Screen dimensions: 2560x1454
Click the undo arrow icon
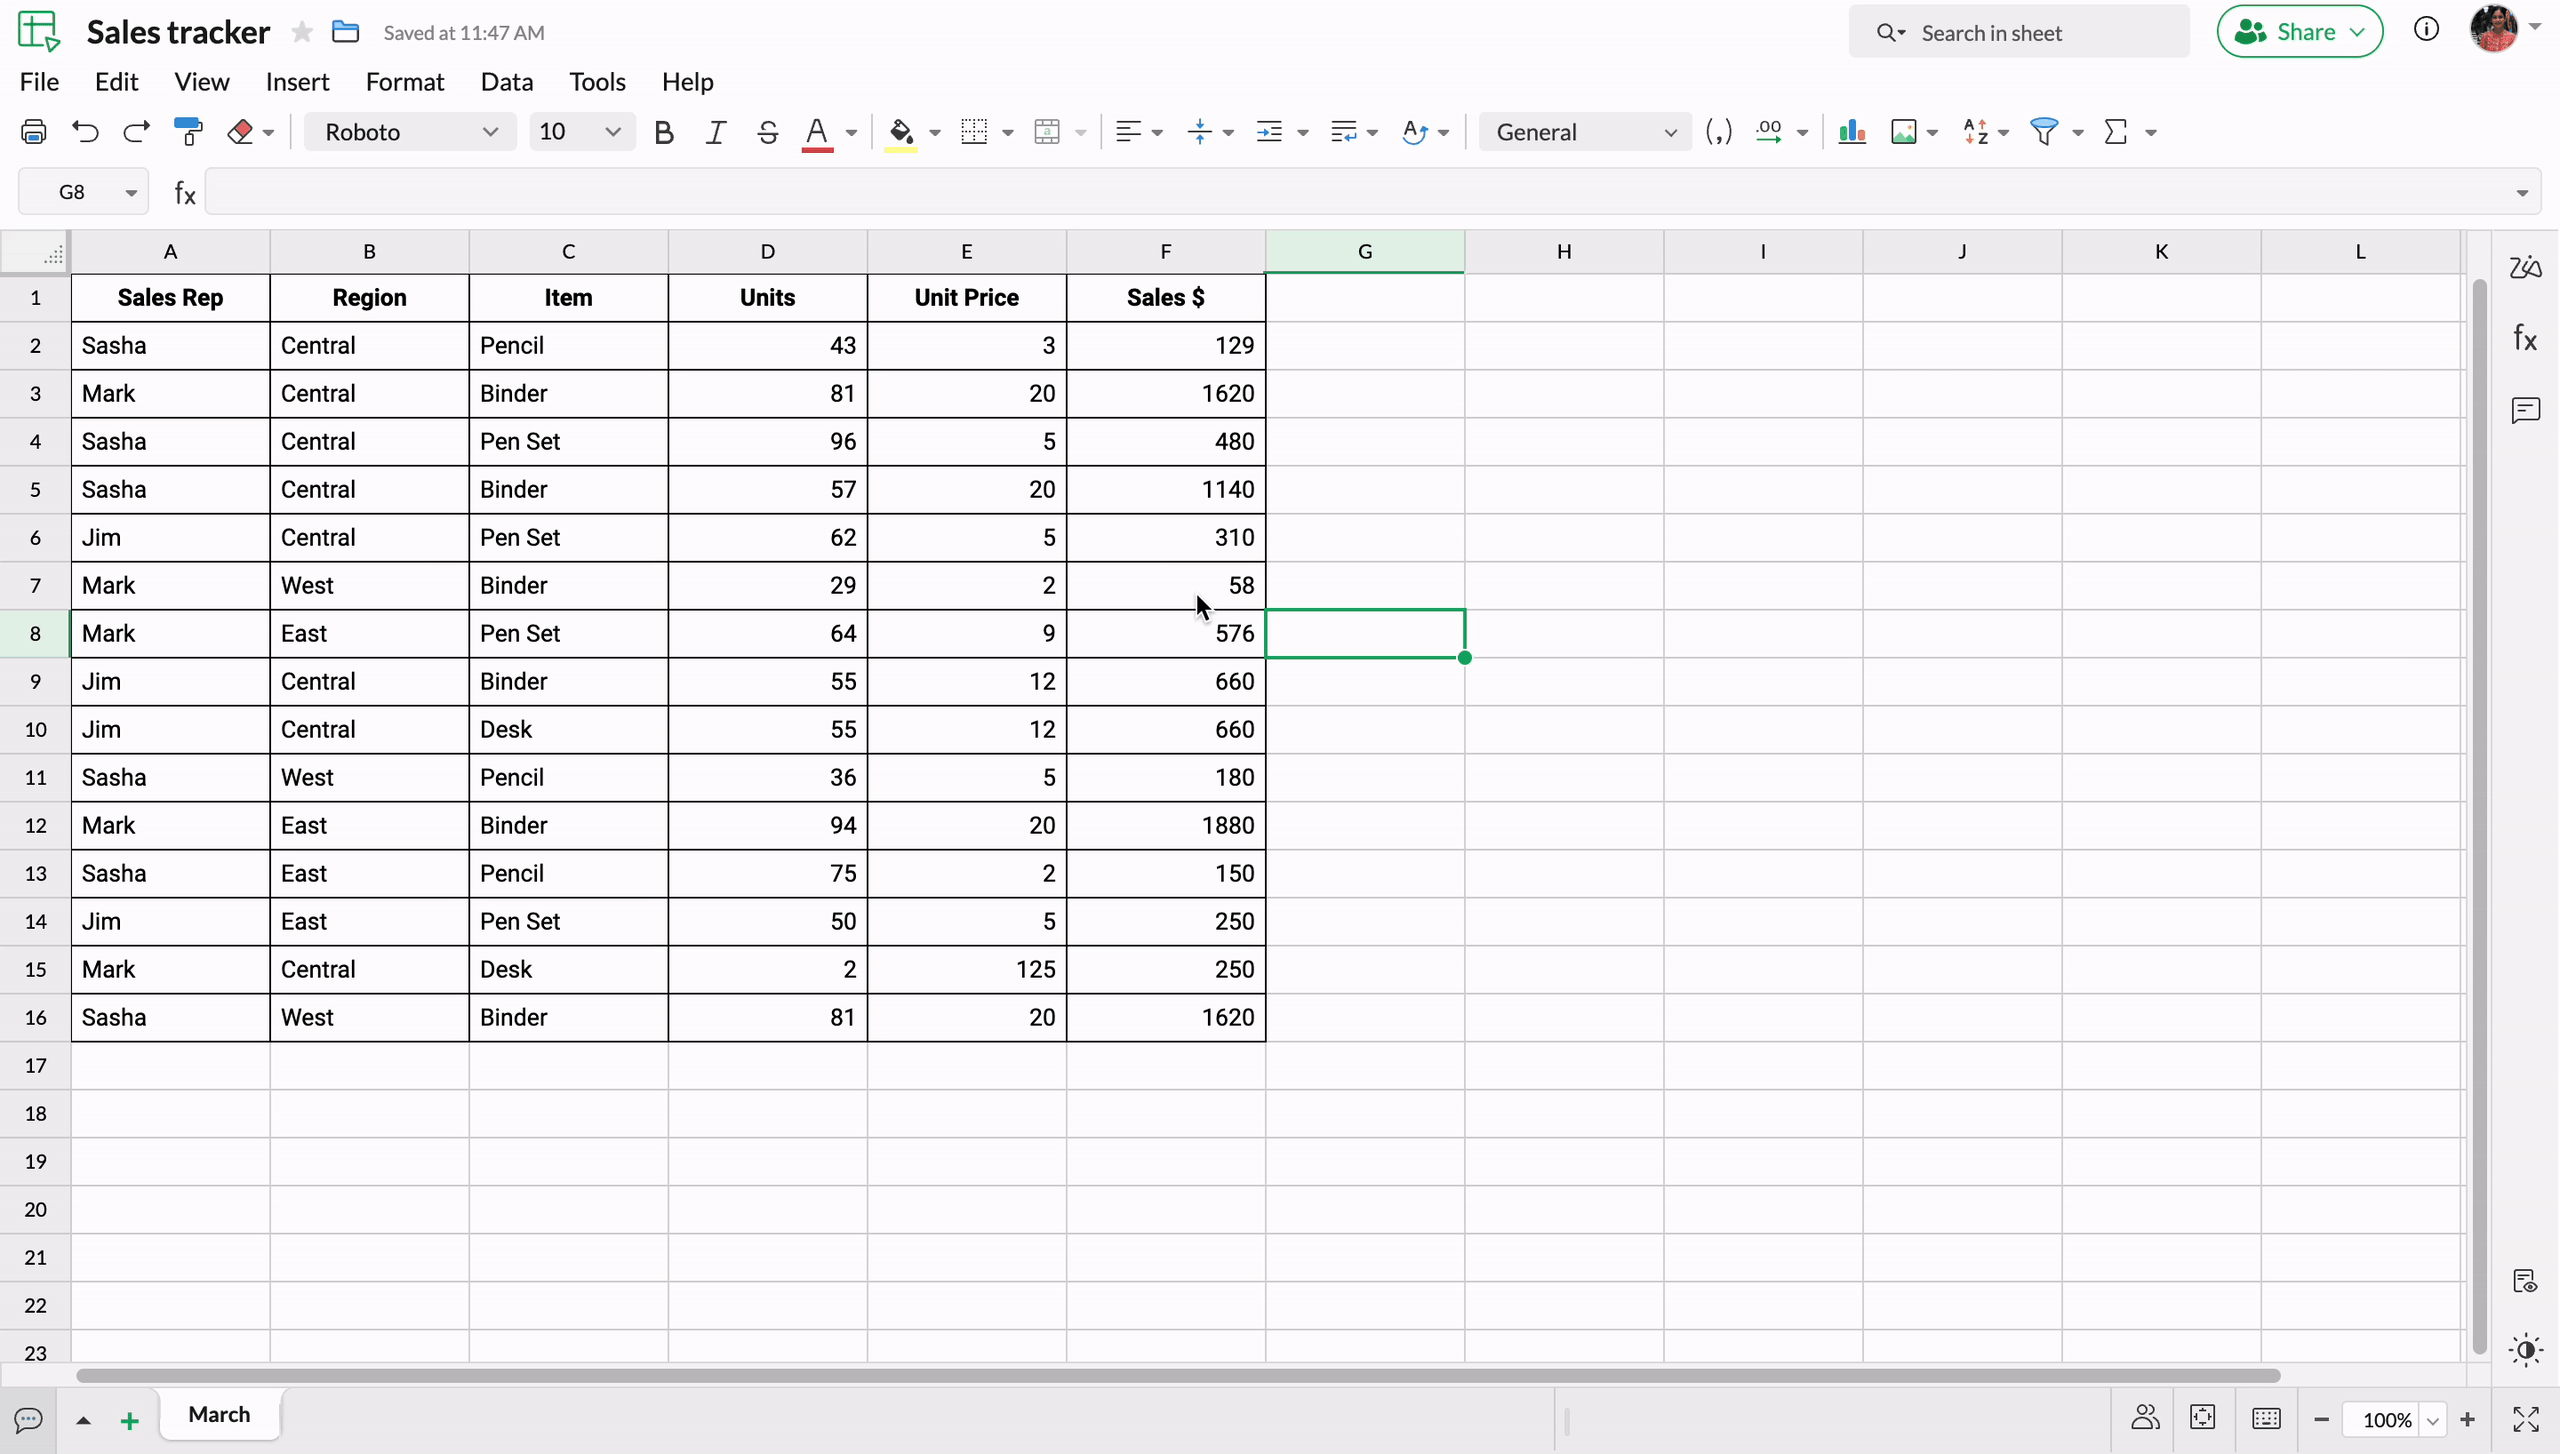tap(86, 132)
